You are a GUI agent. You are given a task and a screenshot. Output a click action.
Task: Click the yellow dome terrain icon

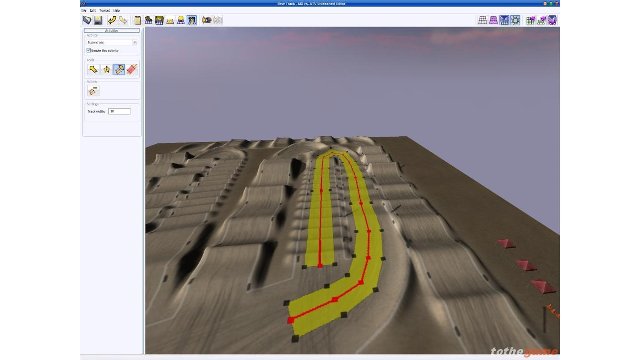181,20
